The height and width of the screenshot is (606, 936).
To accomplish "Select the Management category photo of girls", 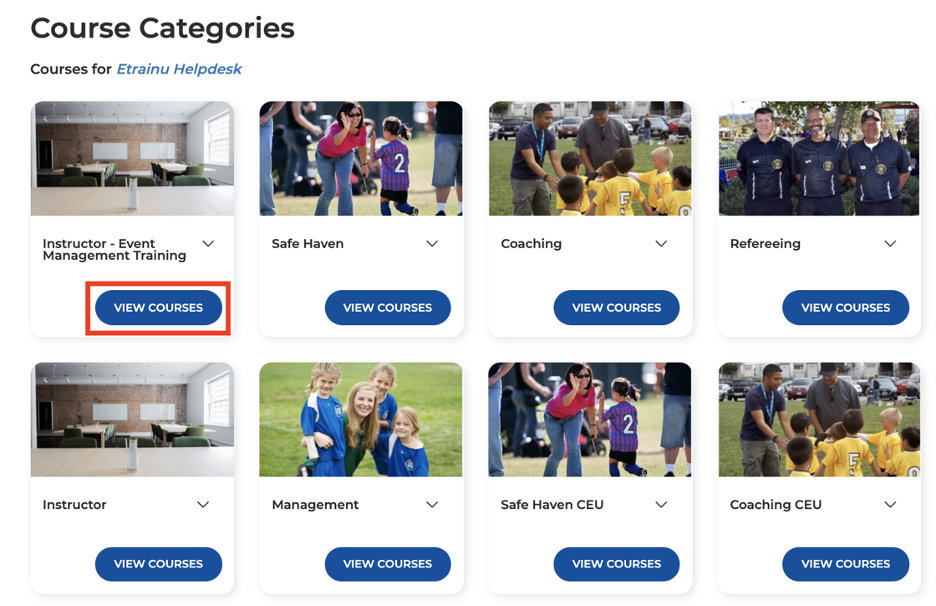I will [361, 419].
